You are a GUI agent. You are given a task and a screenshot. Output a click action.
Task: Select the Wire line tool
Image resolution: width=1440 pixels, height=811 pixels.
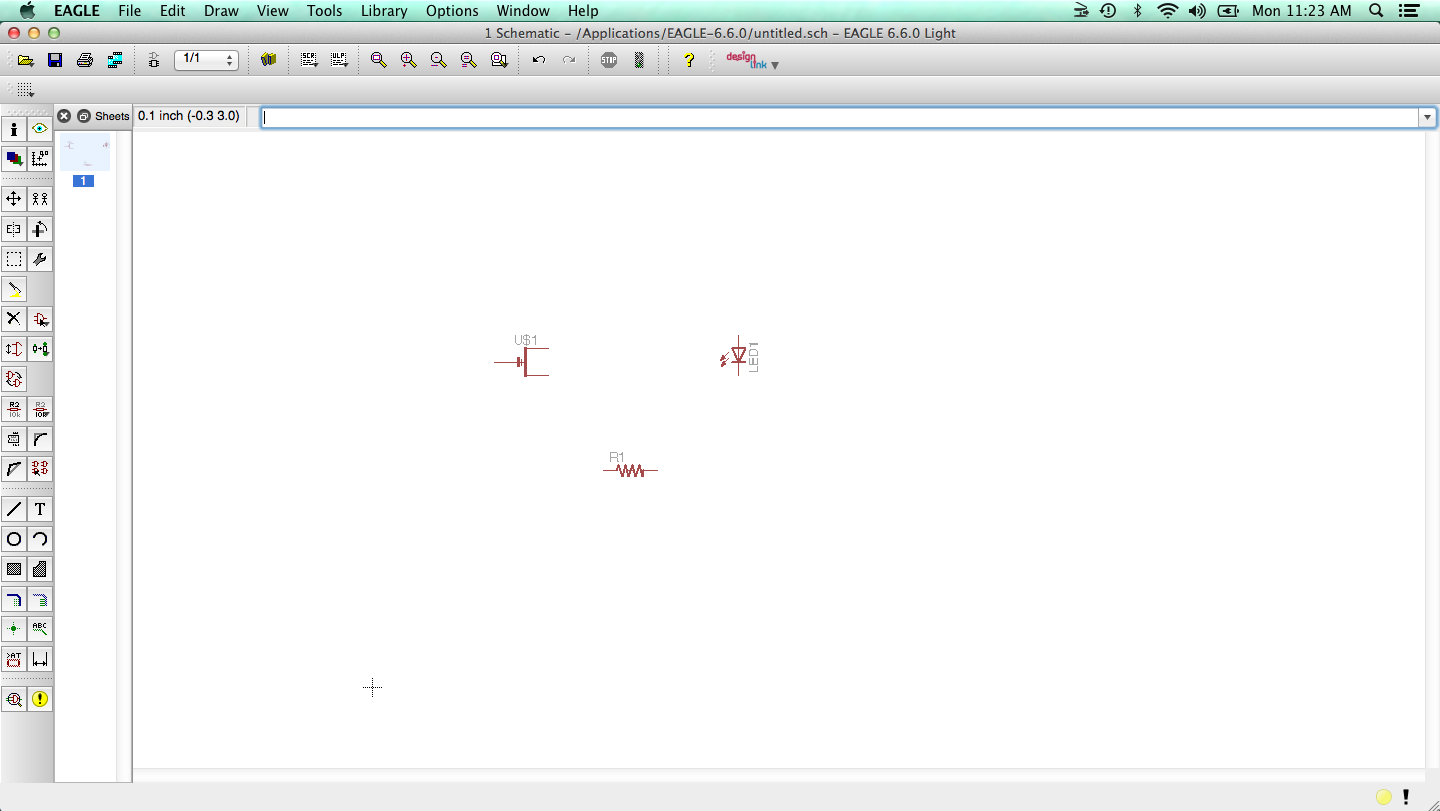coord(14,509)
